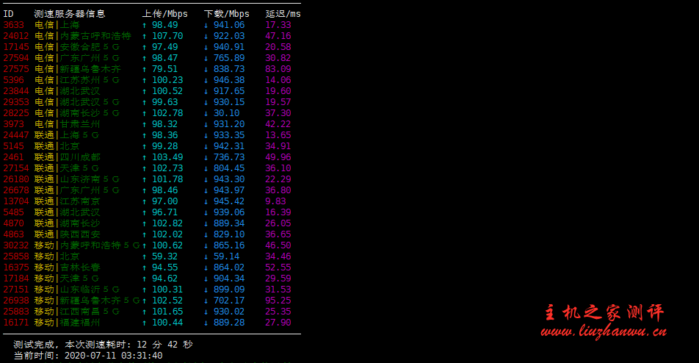699x363 pixels.
Task: Select latency value 42.22
Action: pyautogui.click(x=278, y=124)
